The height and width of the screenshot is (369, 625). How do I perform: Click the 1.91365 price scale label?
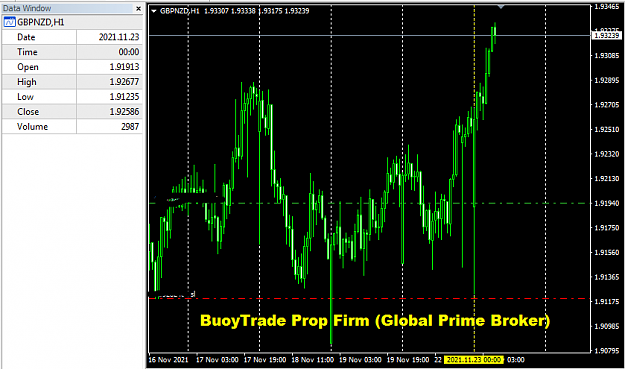click(x=607, y=277)
